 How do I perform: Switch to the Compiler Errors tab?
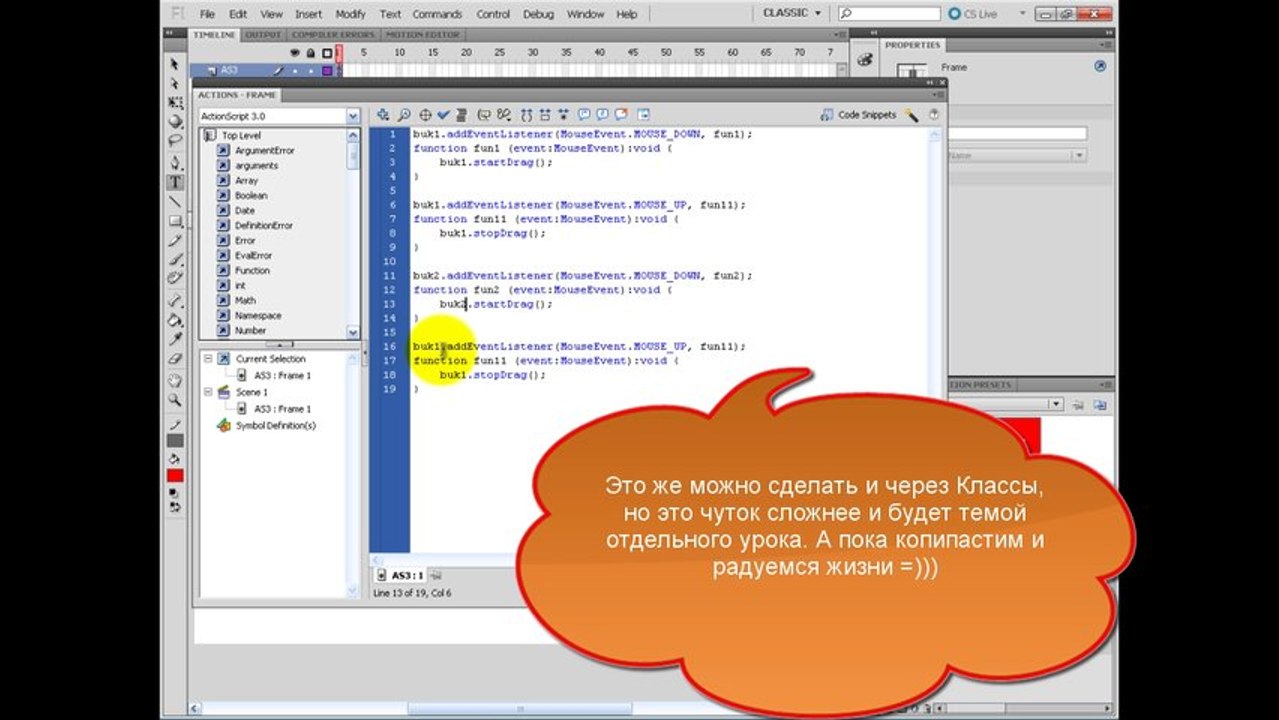(x=333, y=35)
